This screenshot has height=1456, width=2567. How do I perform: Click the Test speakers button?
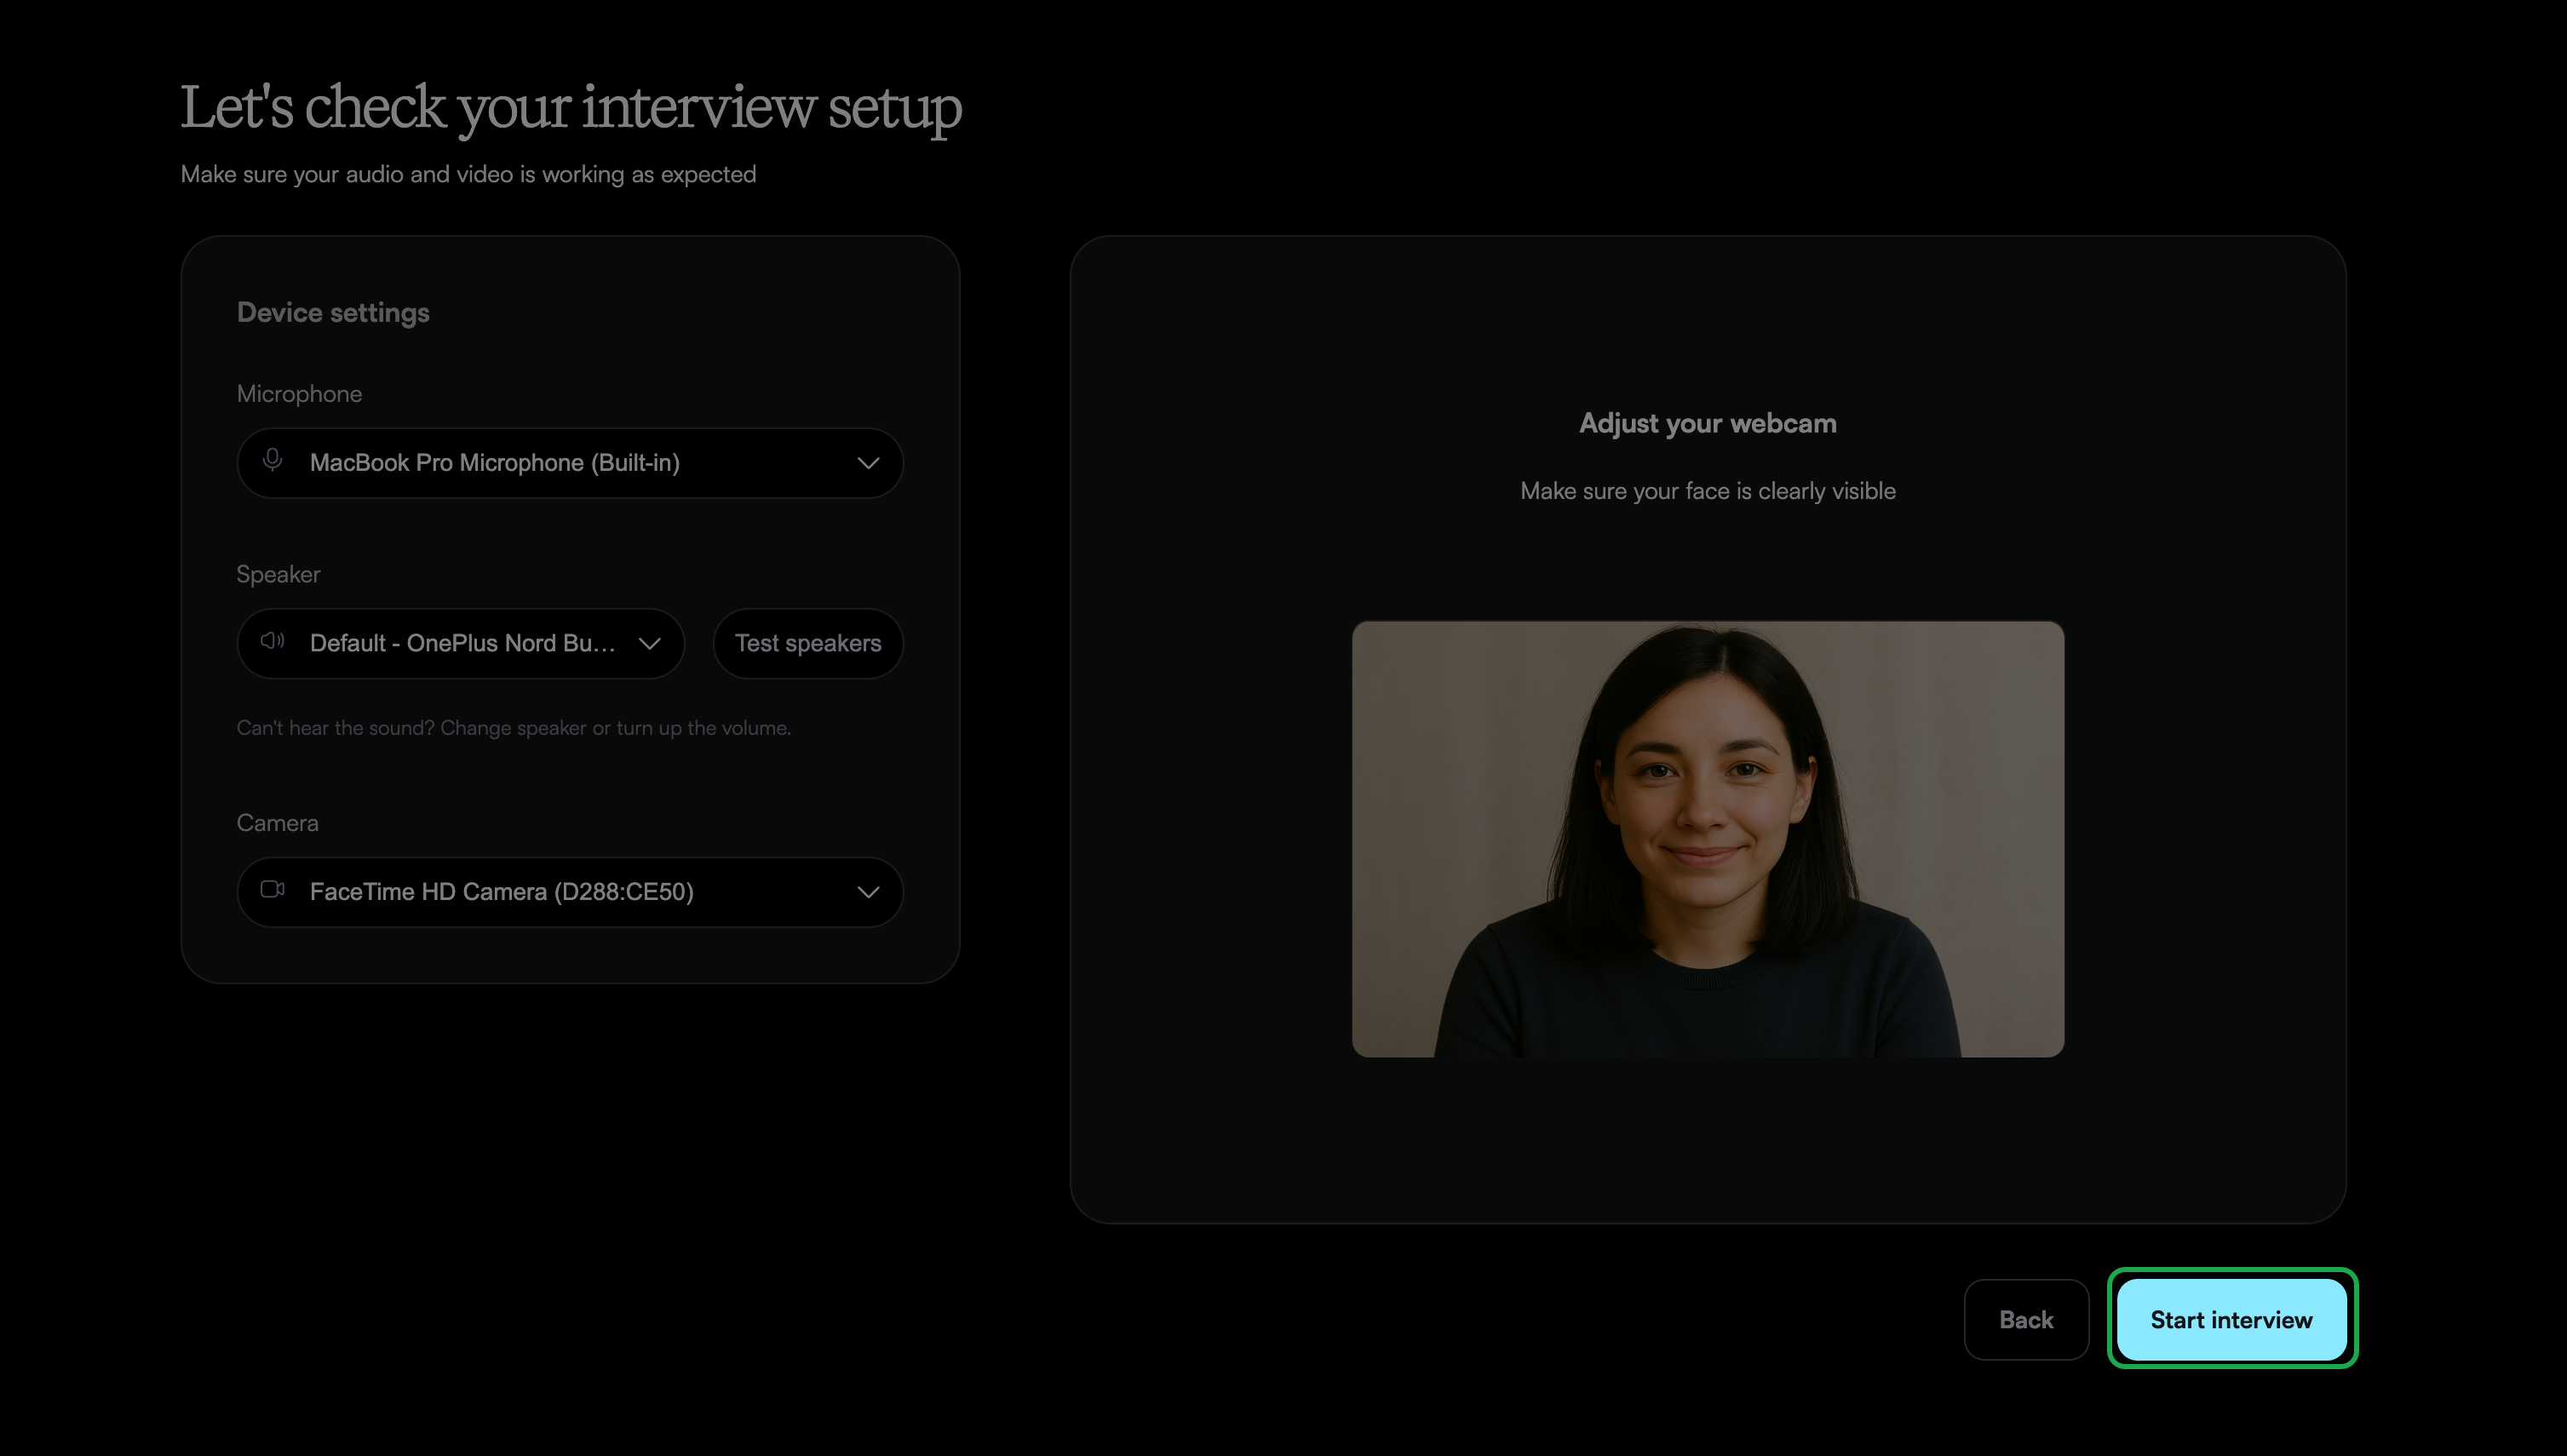808,643
